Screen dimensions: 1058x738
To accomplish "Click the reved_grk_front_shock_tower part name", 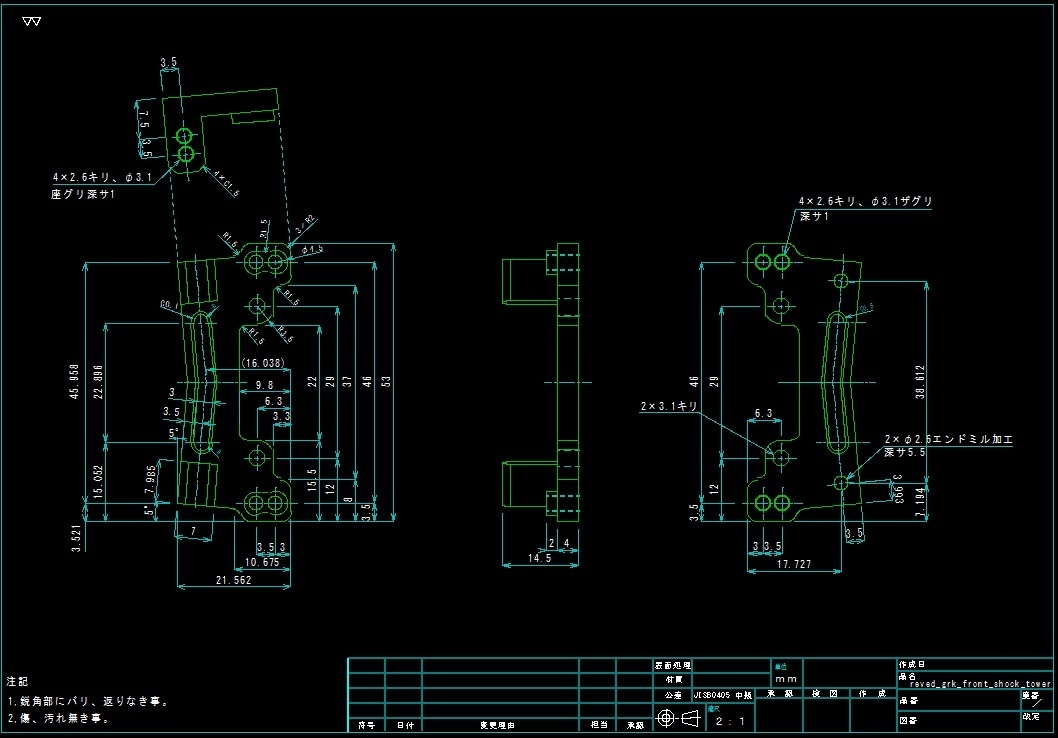I will click(980, 684).
